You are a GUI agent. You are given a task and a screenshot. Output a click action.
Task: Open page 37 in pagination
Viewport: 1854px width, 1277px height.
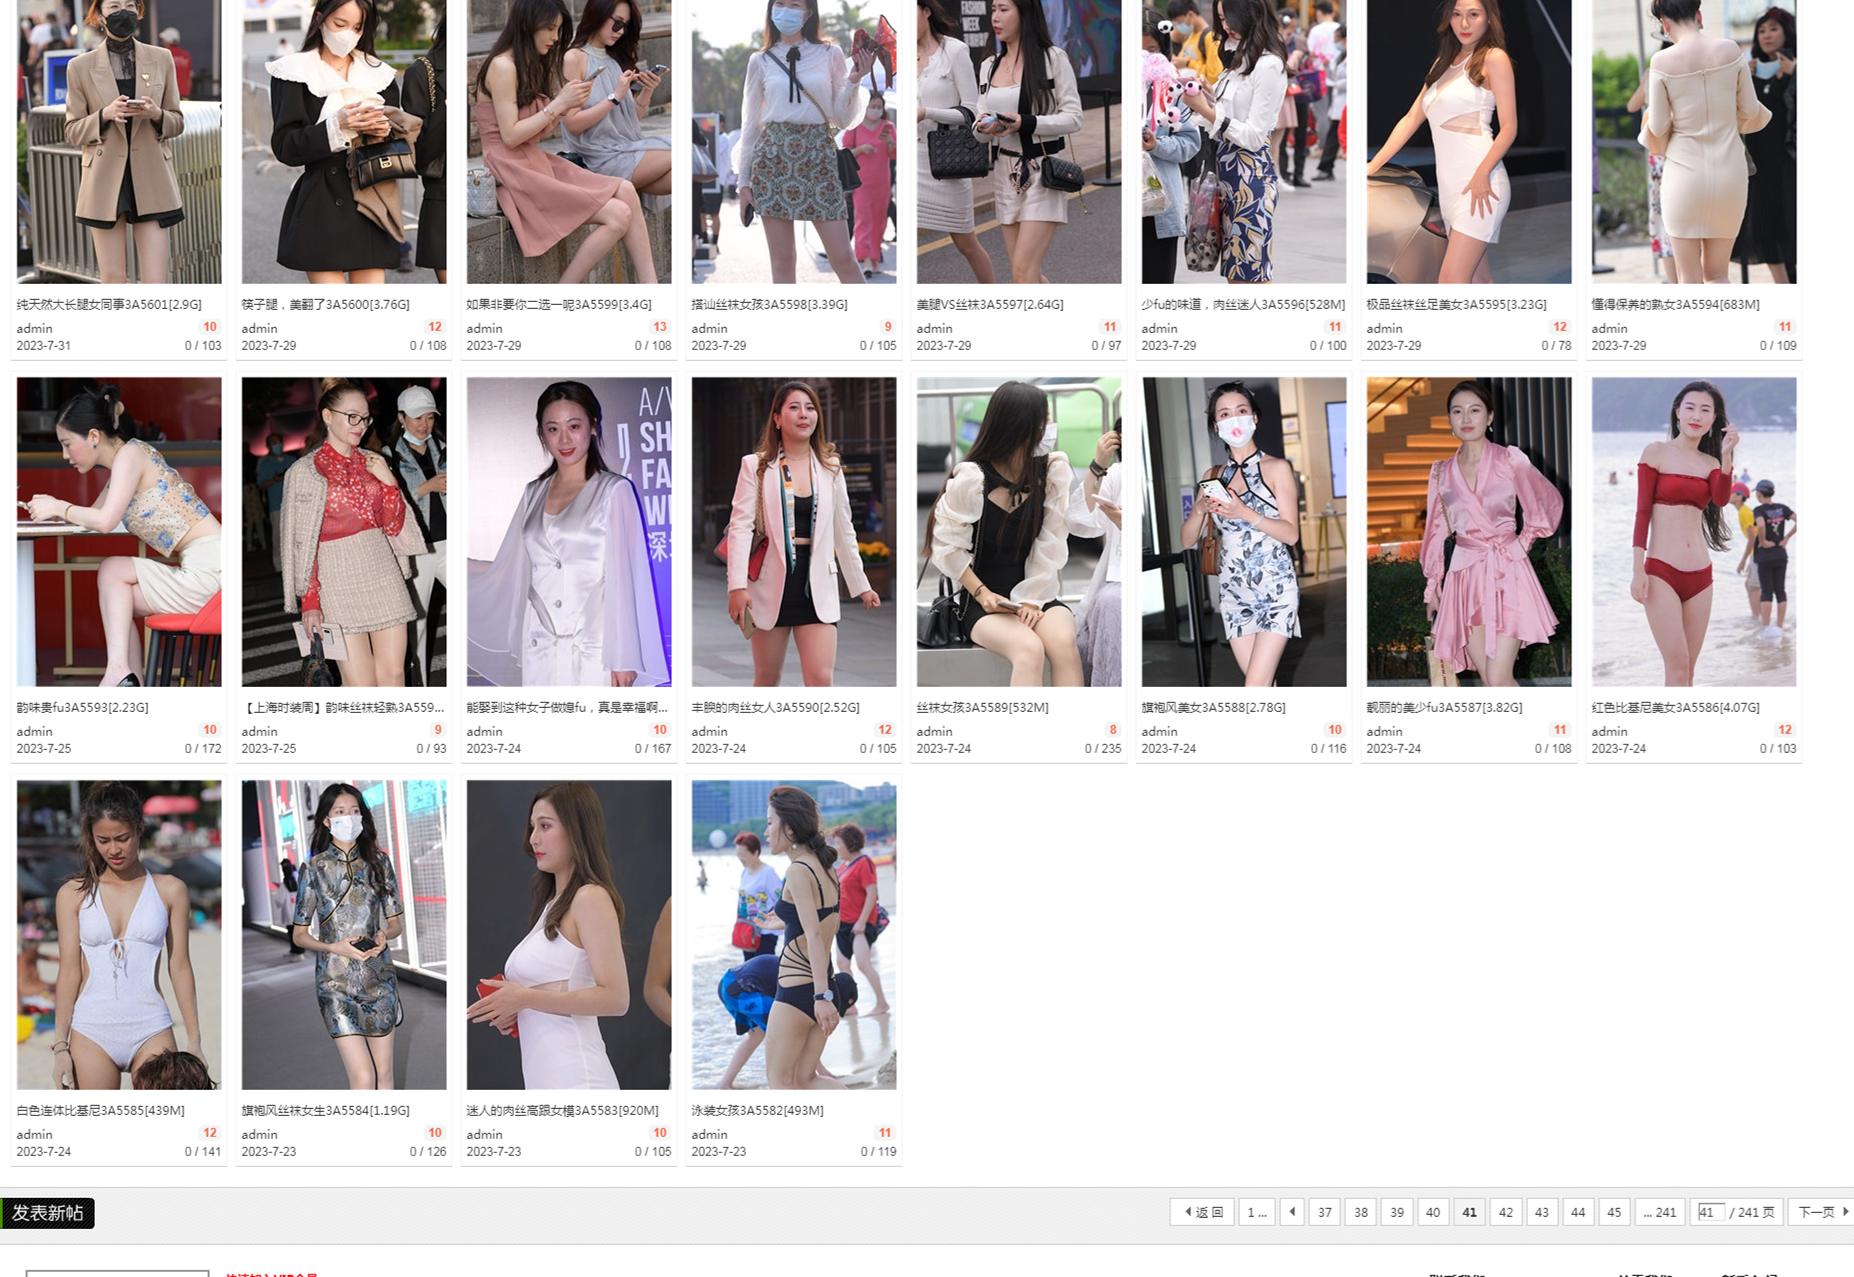point(1325,1212)
